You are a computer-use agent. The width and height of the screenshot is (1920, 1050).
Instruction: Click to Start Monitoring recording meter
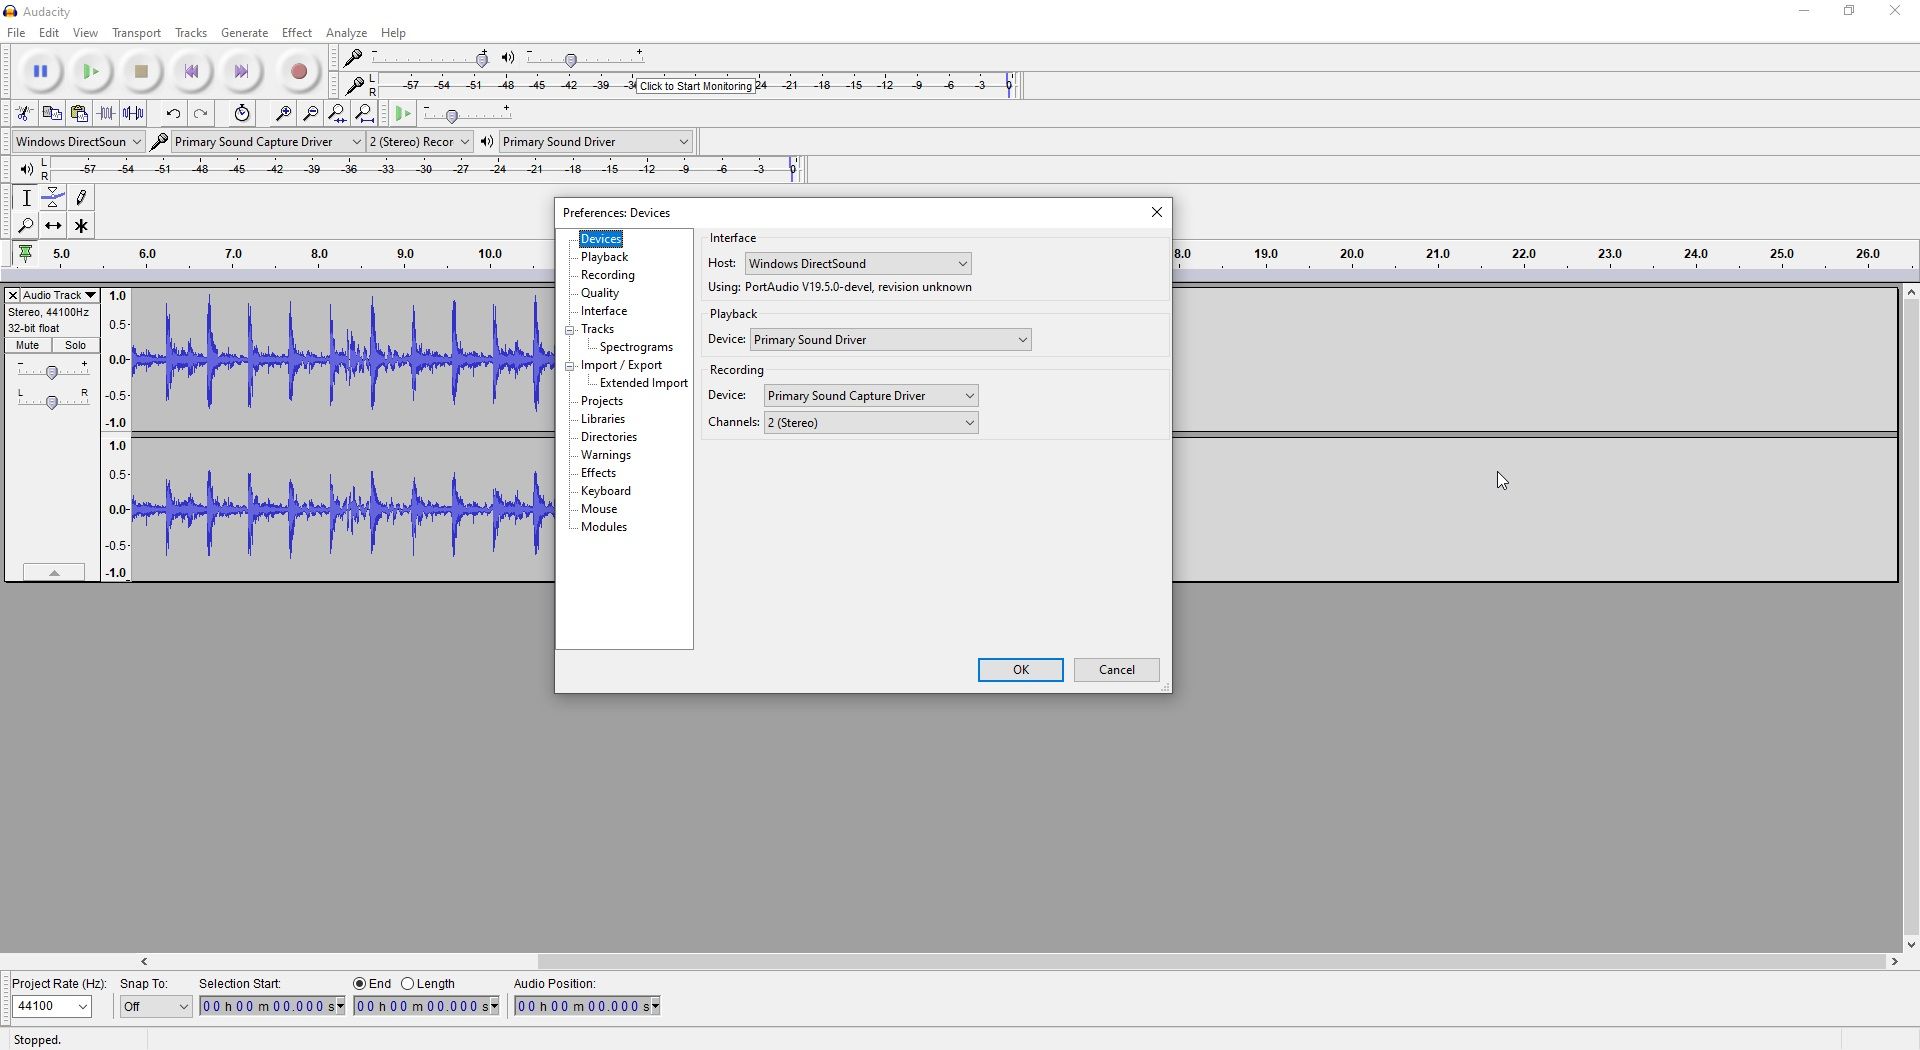click(696, 86)
